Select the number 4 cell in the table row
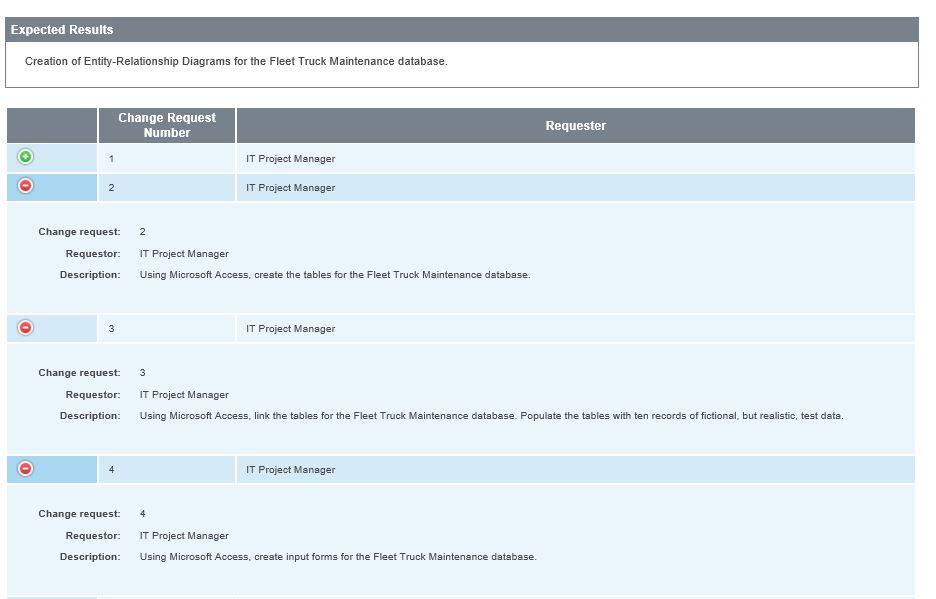The height and width of the screenshot is (599, 936). 167,469
